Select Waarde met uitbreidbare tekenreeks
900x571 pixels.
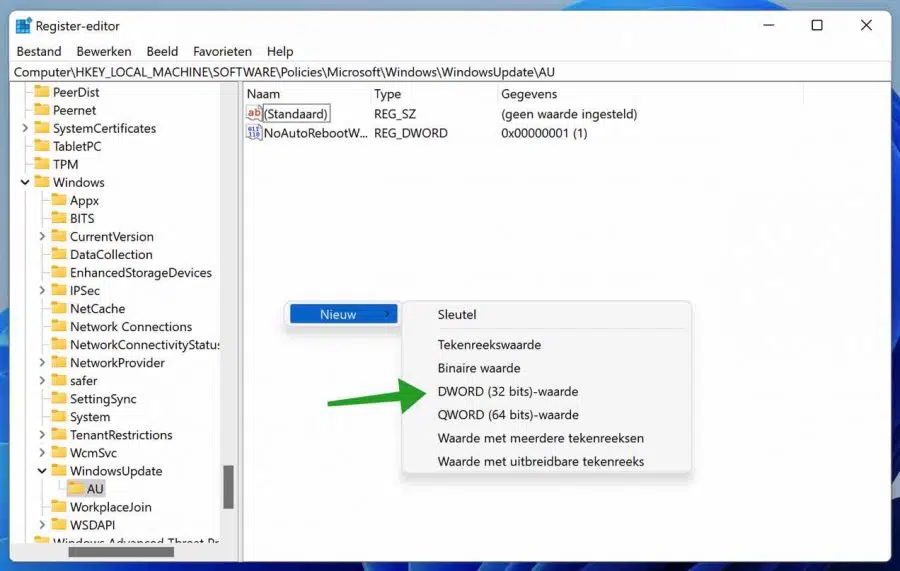547,461
